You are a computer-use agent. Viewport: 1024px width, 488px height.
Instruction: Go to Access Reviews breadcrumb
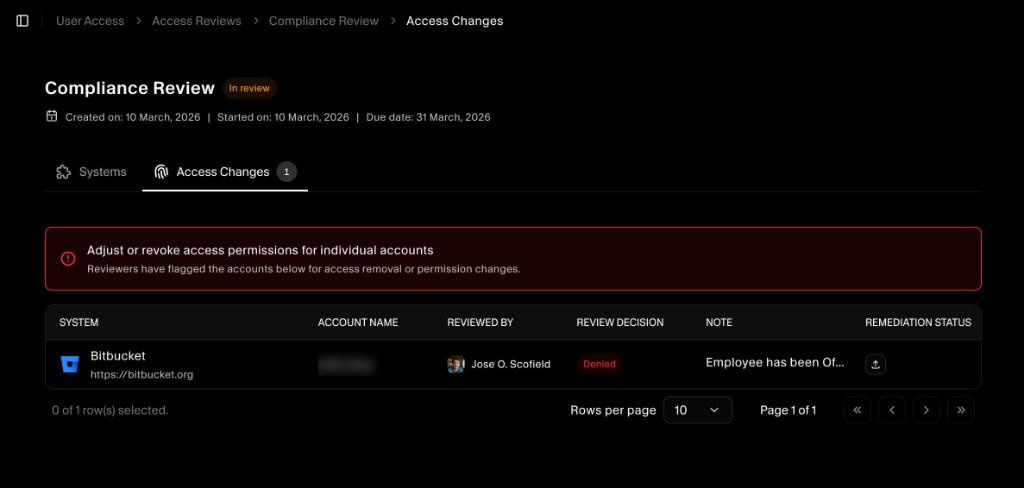point(197,21)
